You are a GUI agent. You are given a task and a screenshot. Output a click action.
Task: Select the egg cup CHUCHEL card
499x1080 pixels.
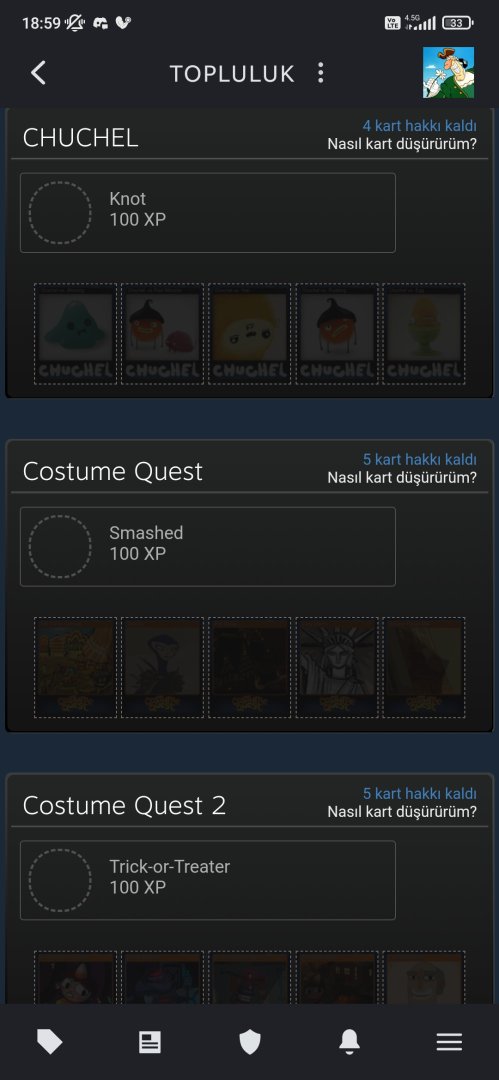[x=424, y=334]
